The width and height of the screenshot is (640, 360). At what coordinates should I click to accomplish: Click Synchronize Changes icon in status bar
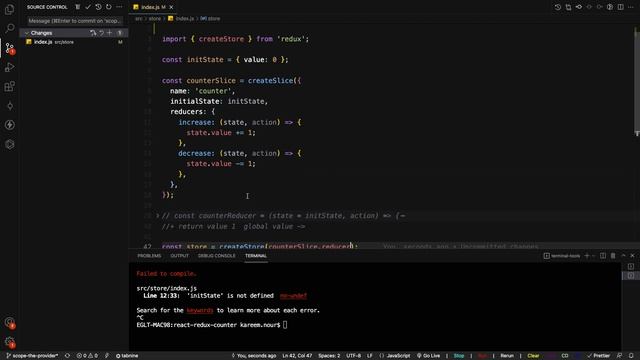coord(67,356)
